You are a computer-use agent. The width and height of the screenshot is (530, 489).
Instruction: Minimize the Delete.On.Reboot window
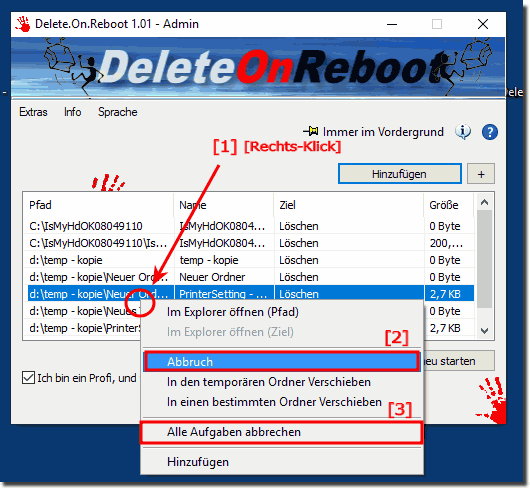point(392,24)
